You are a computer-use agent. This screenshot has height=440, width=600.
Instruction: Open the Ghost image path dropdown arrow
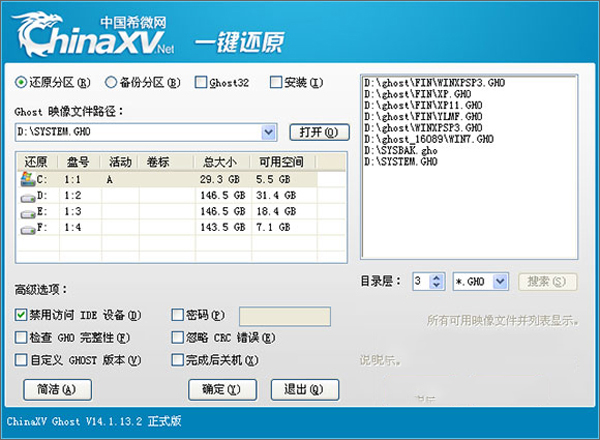point(269,132)
